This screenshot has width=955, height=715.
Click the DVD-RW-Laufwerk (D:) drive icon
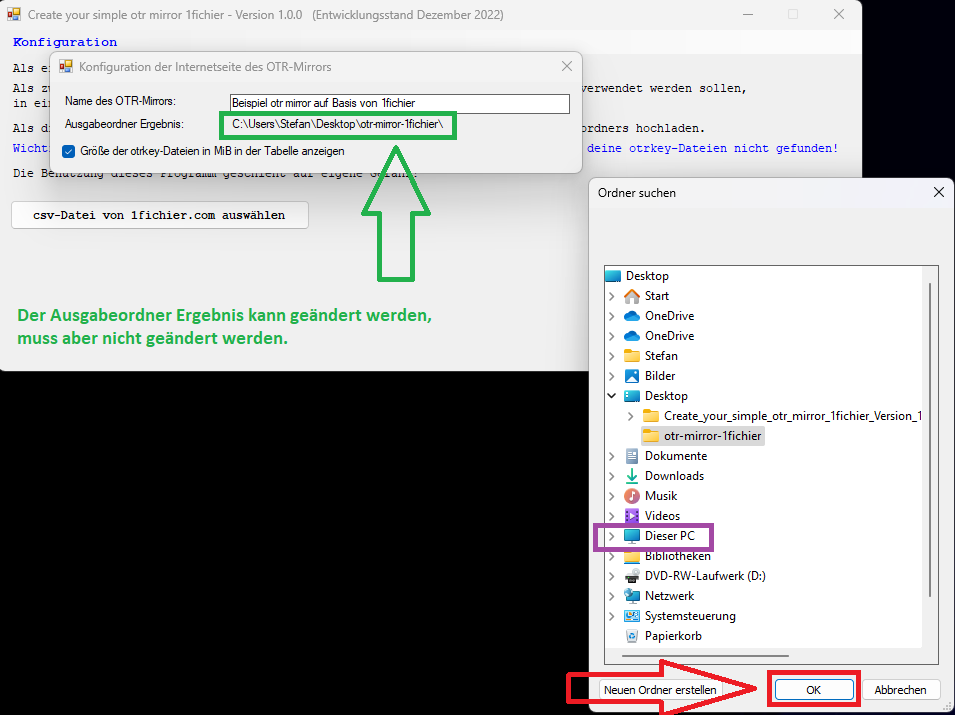tap(631, 576)
